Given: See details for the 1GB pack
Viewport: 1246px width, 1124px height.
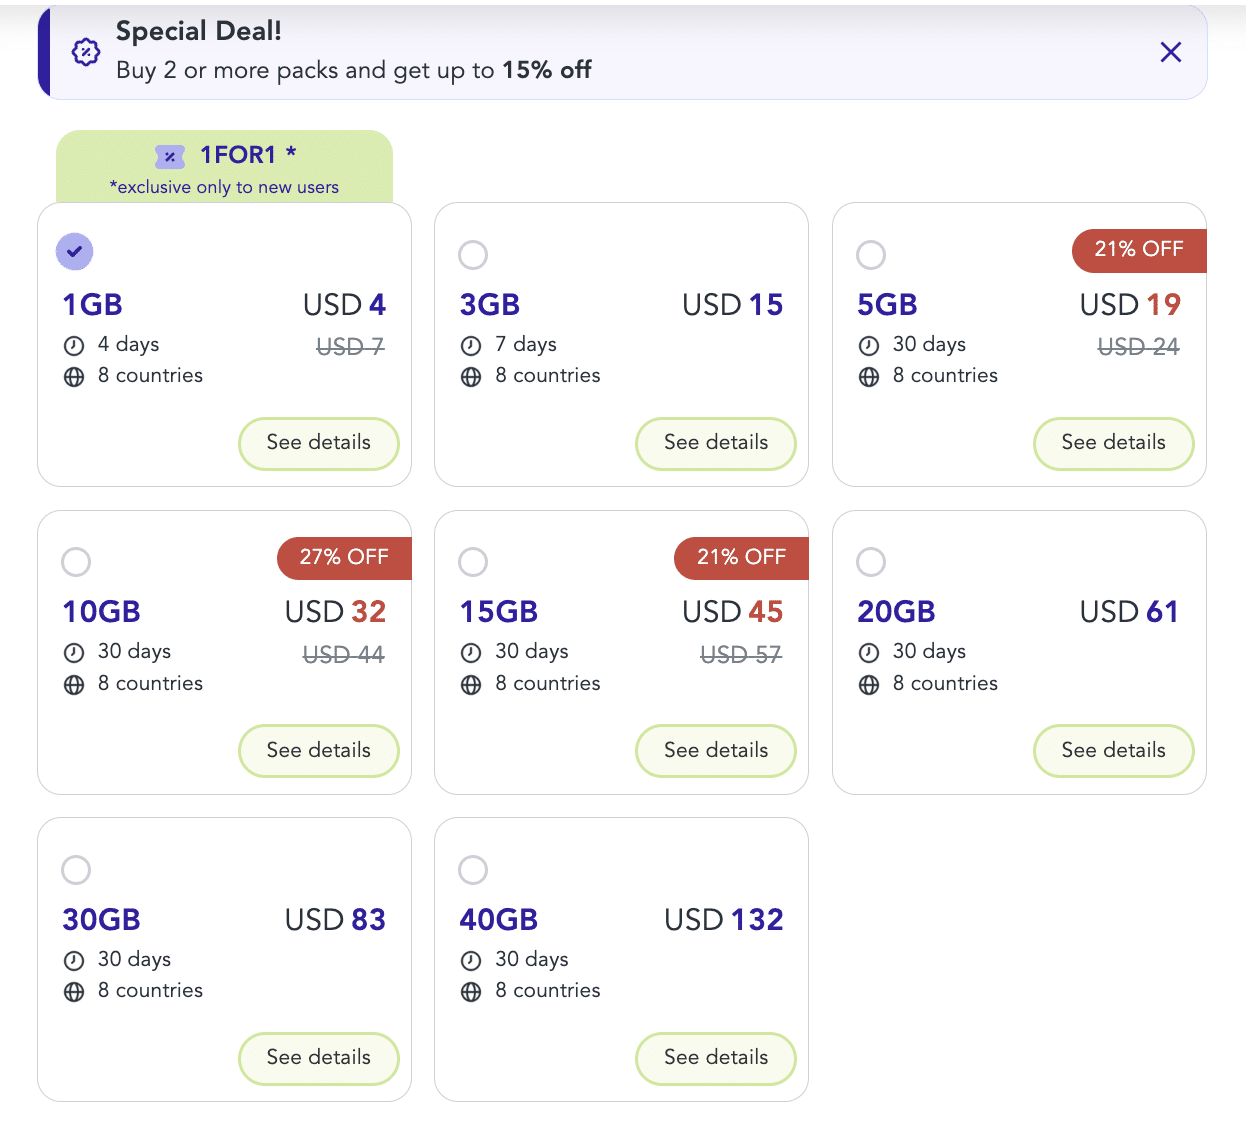Looking at the screenshot, I should click(x=318, y=443).
